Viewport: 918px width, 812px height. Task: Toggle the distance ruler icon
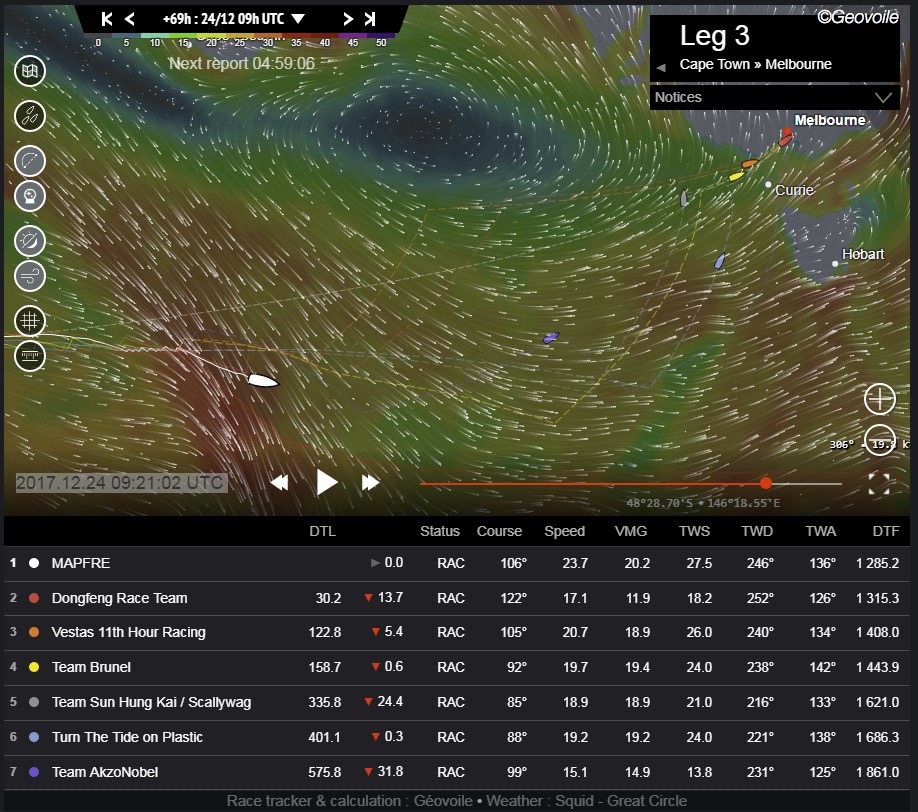click(x=30, y=356)
